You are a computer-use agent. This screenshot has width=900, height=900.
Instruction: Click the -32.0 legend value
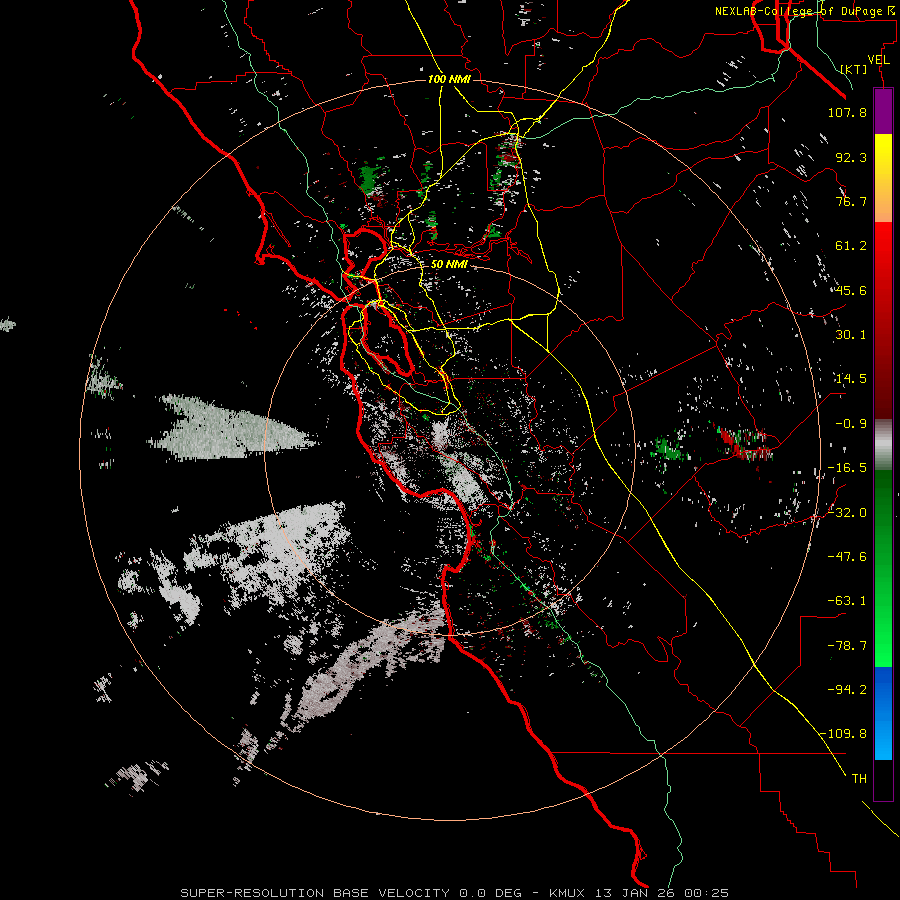point(847,513)
